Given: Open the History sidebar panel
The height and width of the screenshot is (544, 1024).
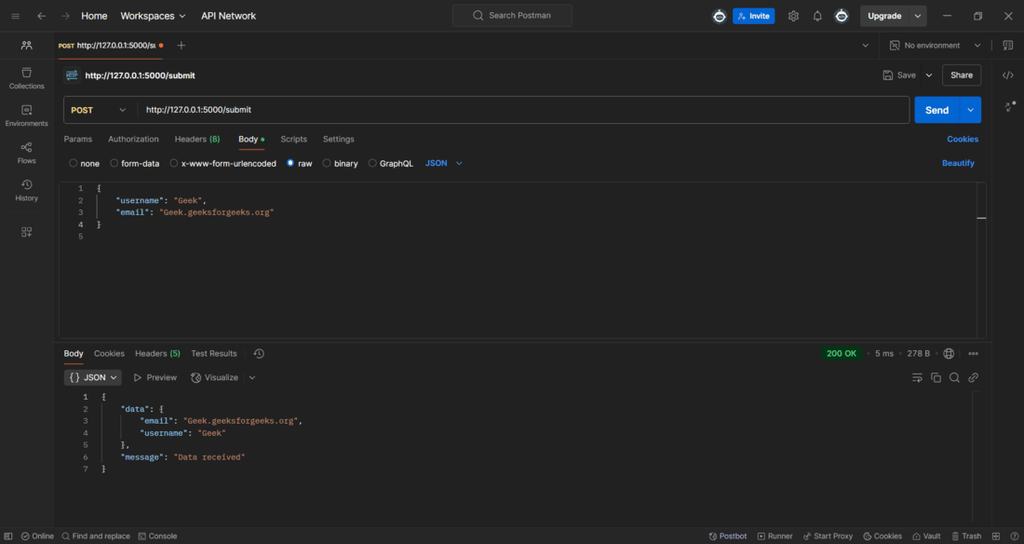Looking at the screenshot, I should (x=27, y=190).
